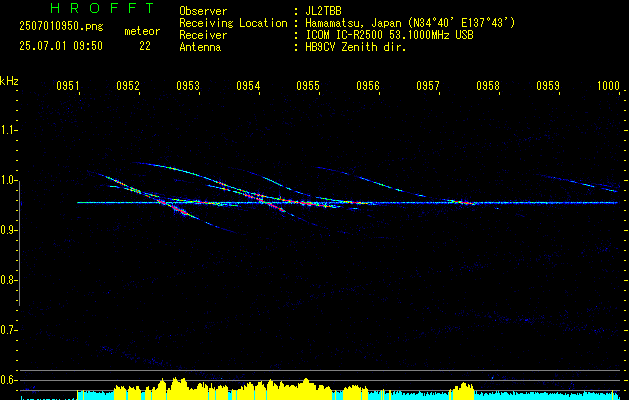Click ICOM IC-R2500 53.1000MHz USB text
629x400 pixels.
click(389, 35)
